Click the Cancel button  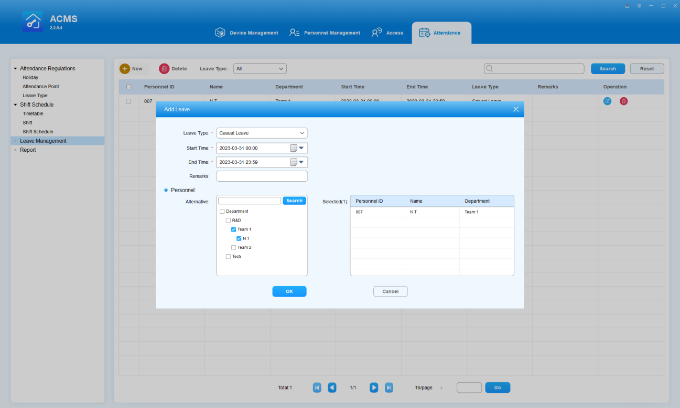[x=390, y=291]
